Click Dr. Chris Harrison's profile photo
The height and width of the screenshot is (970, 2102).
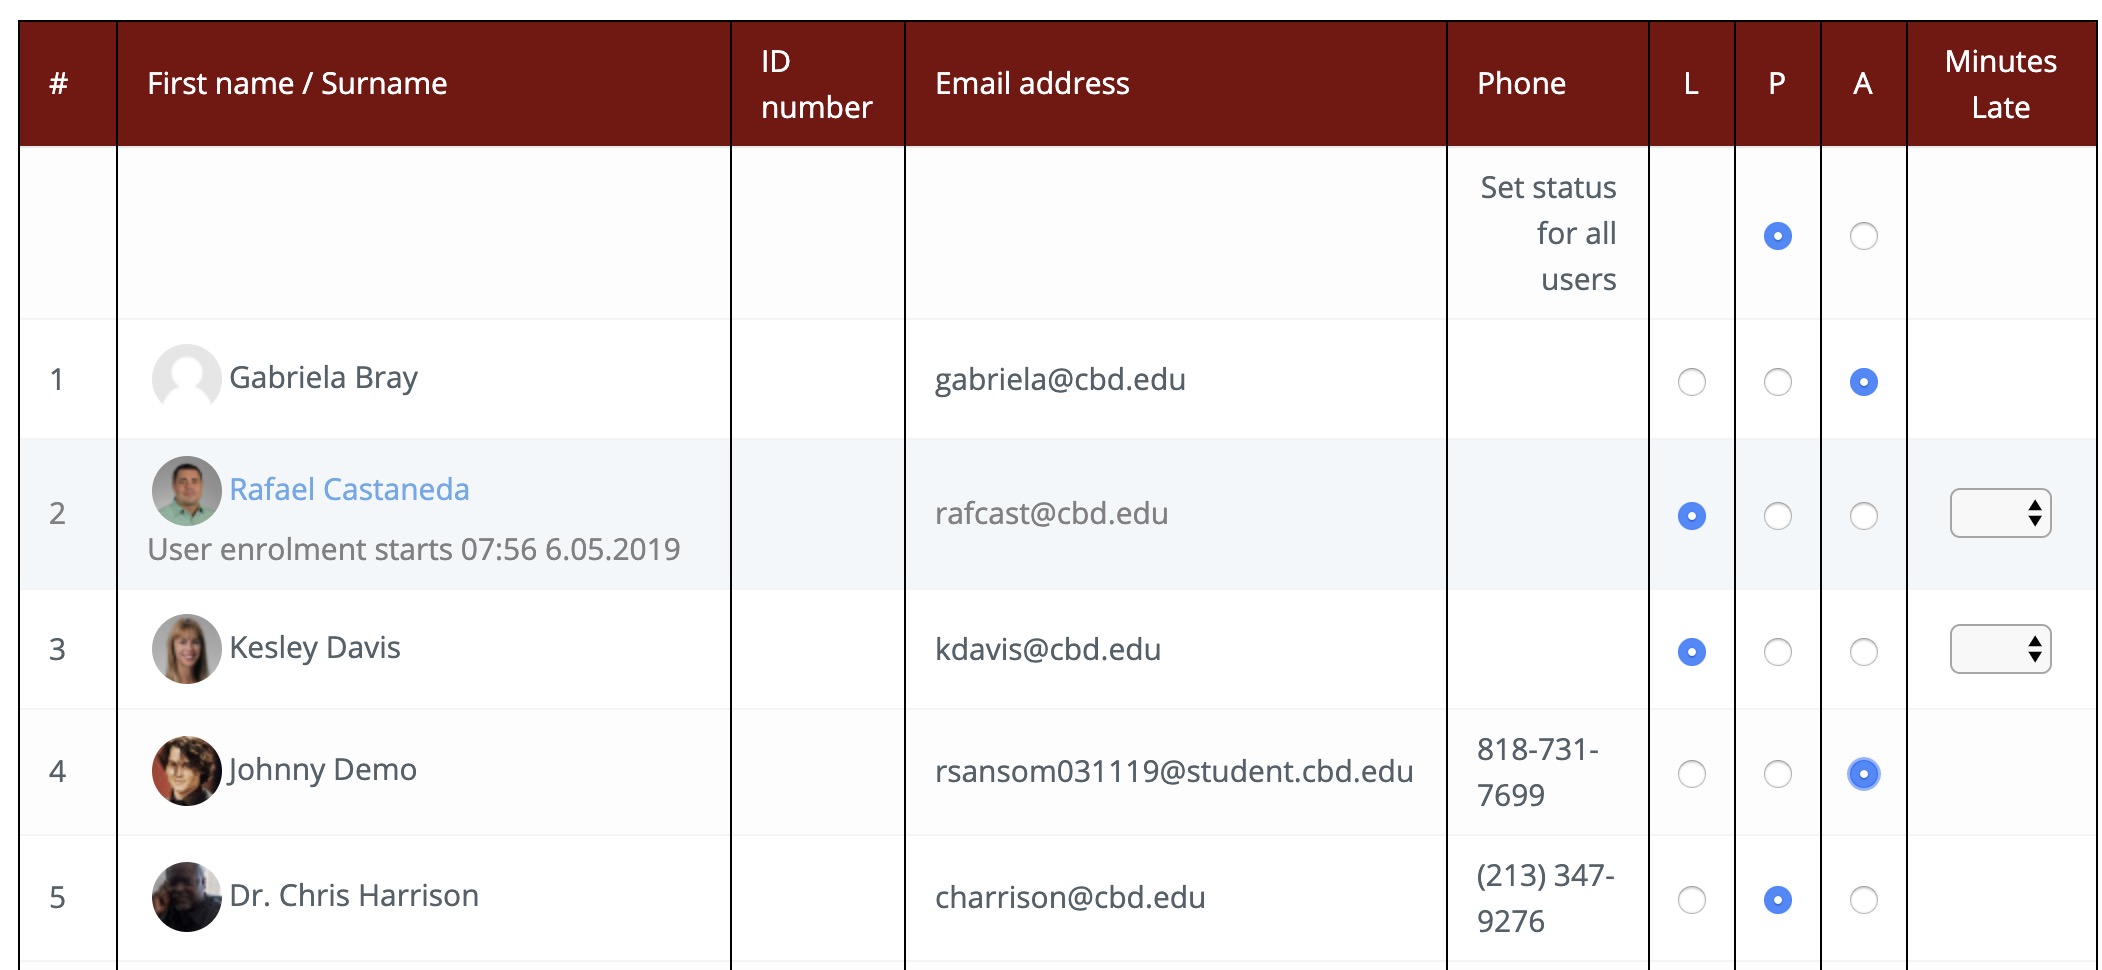coord(186,896)
